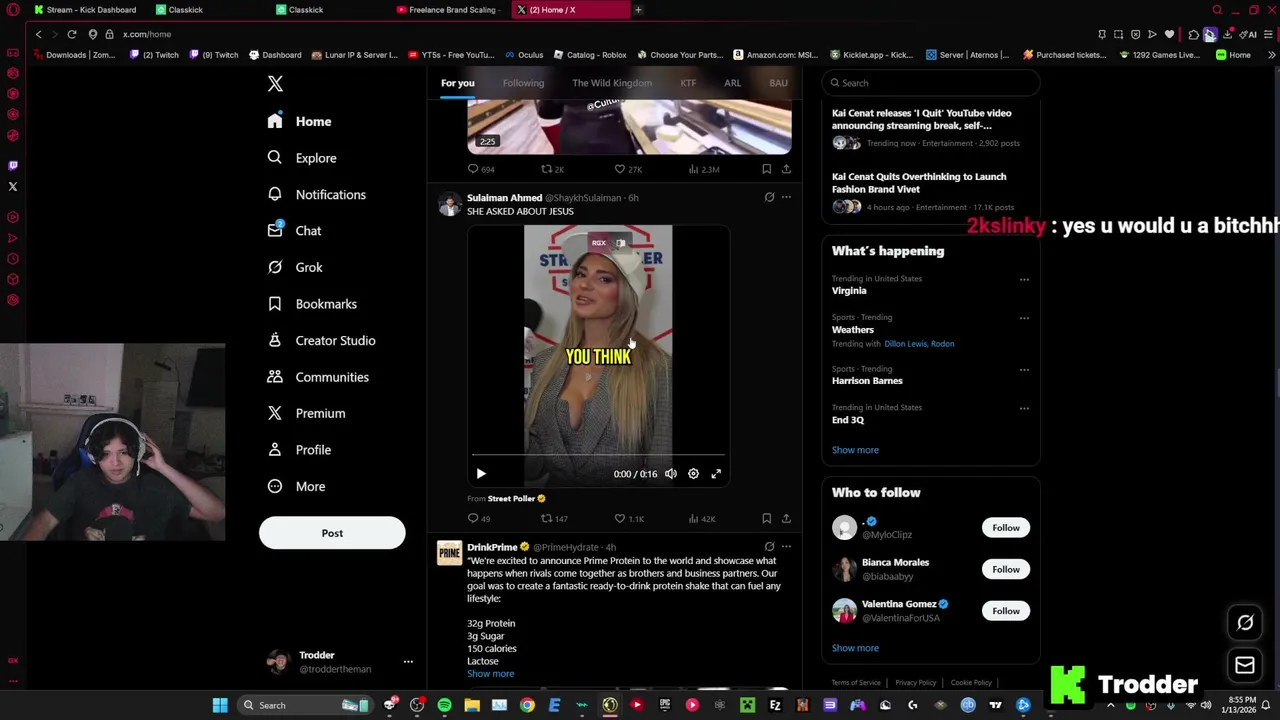The image size is (1280, 720).
Task: Show more trends under What's happening
Action: pyautogui.click(x=855, y=450)
